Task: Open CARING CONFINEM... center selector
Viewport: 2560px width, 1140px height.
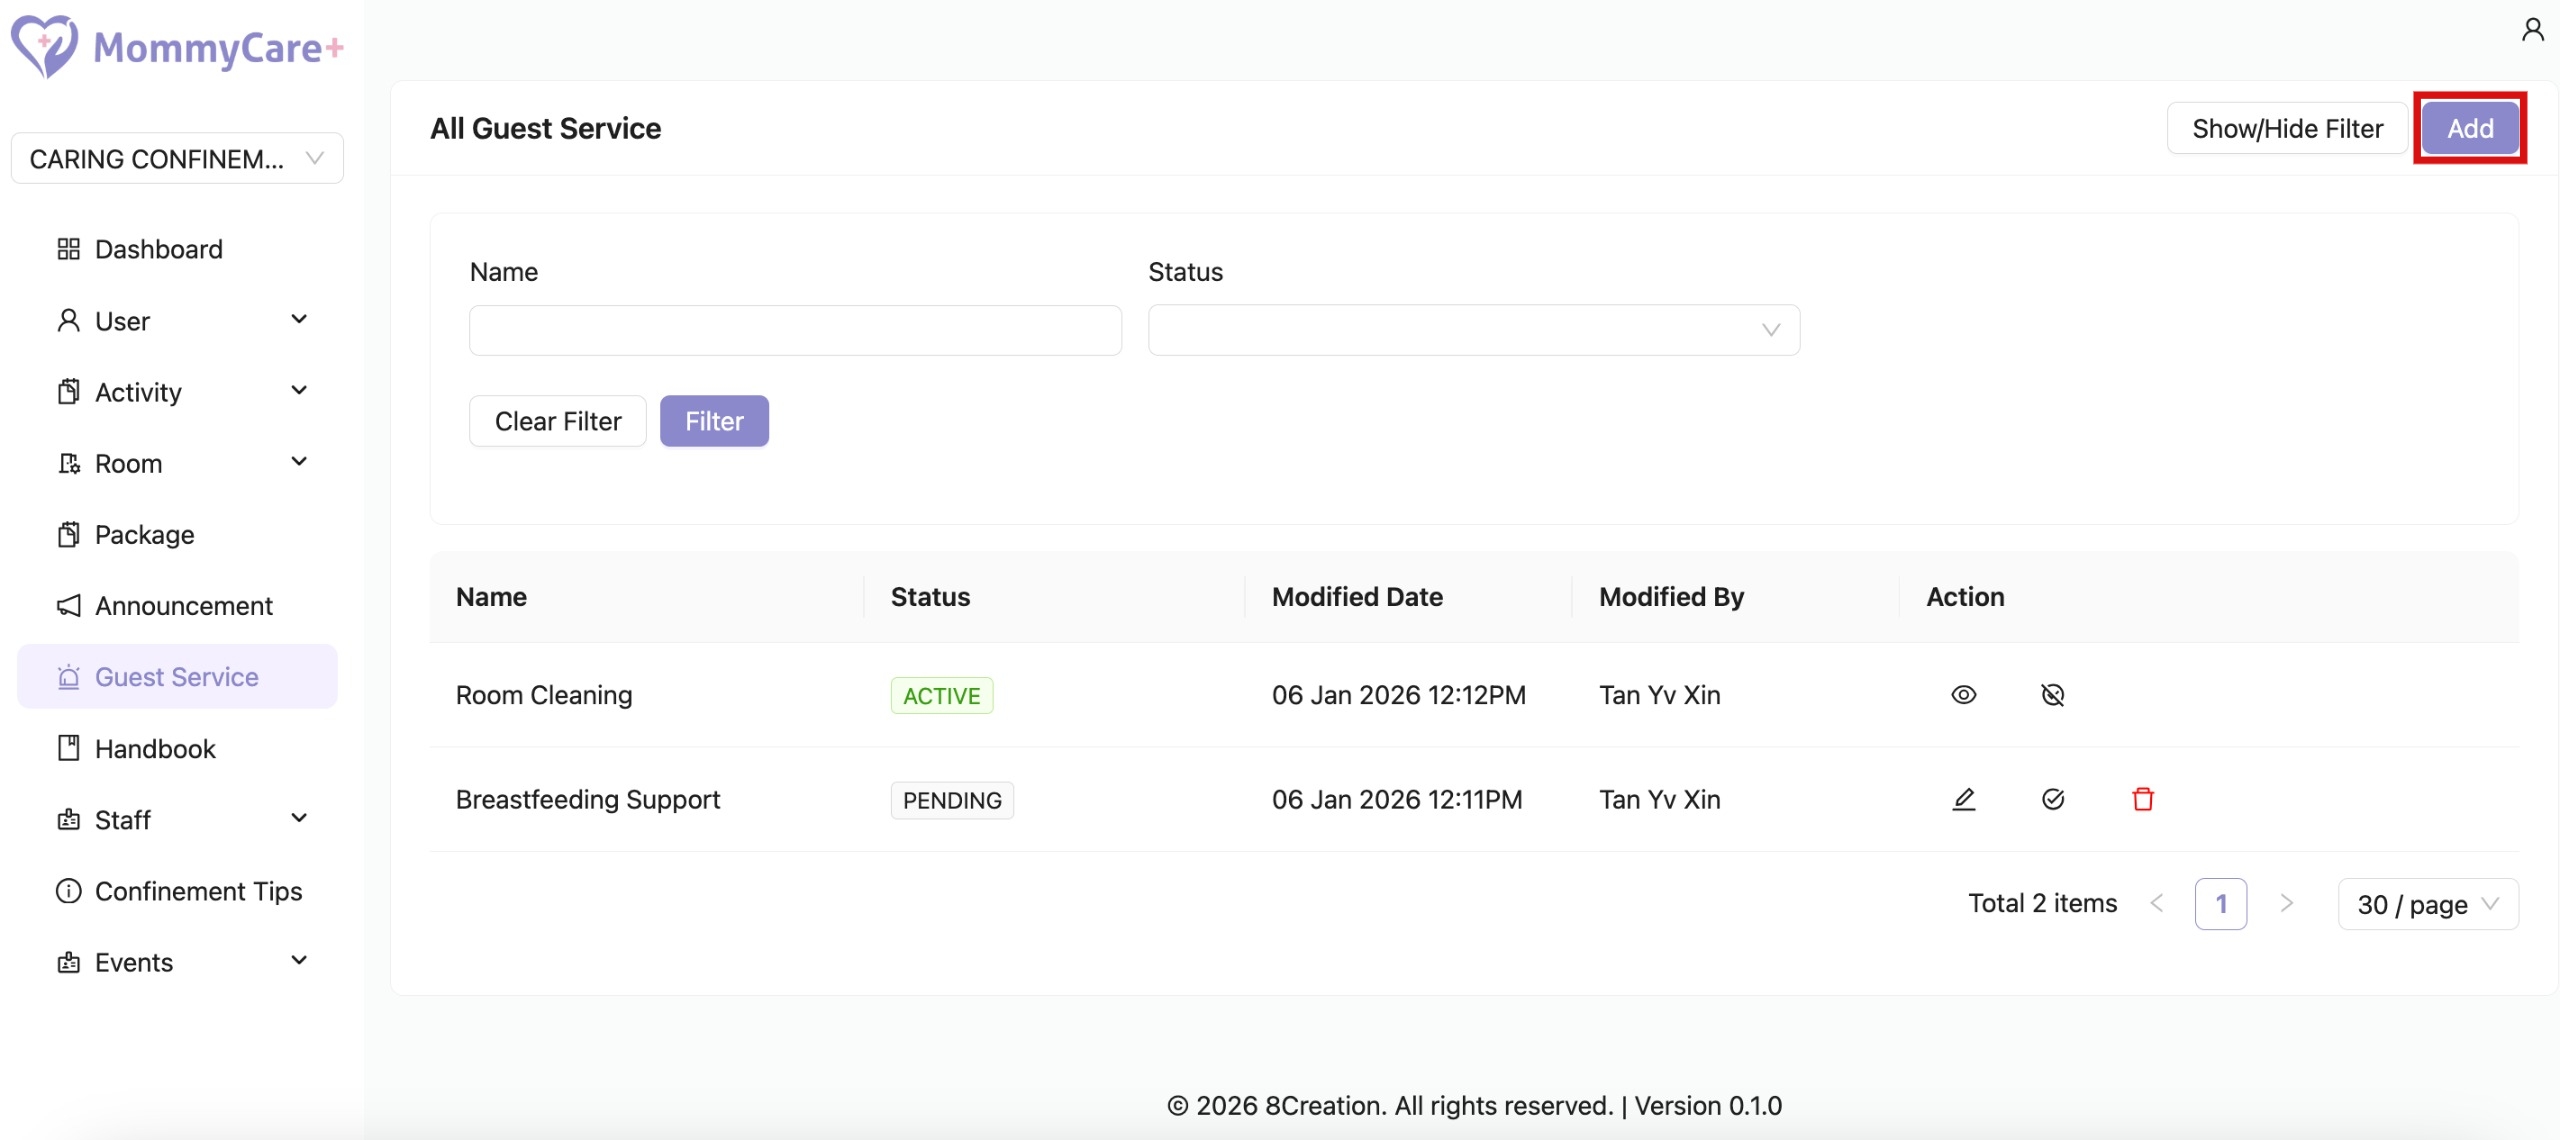Action: coord(177,159)
